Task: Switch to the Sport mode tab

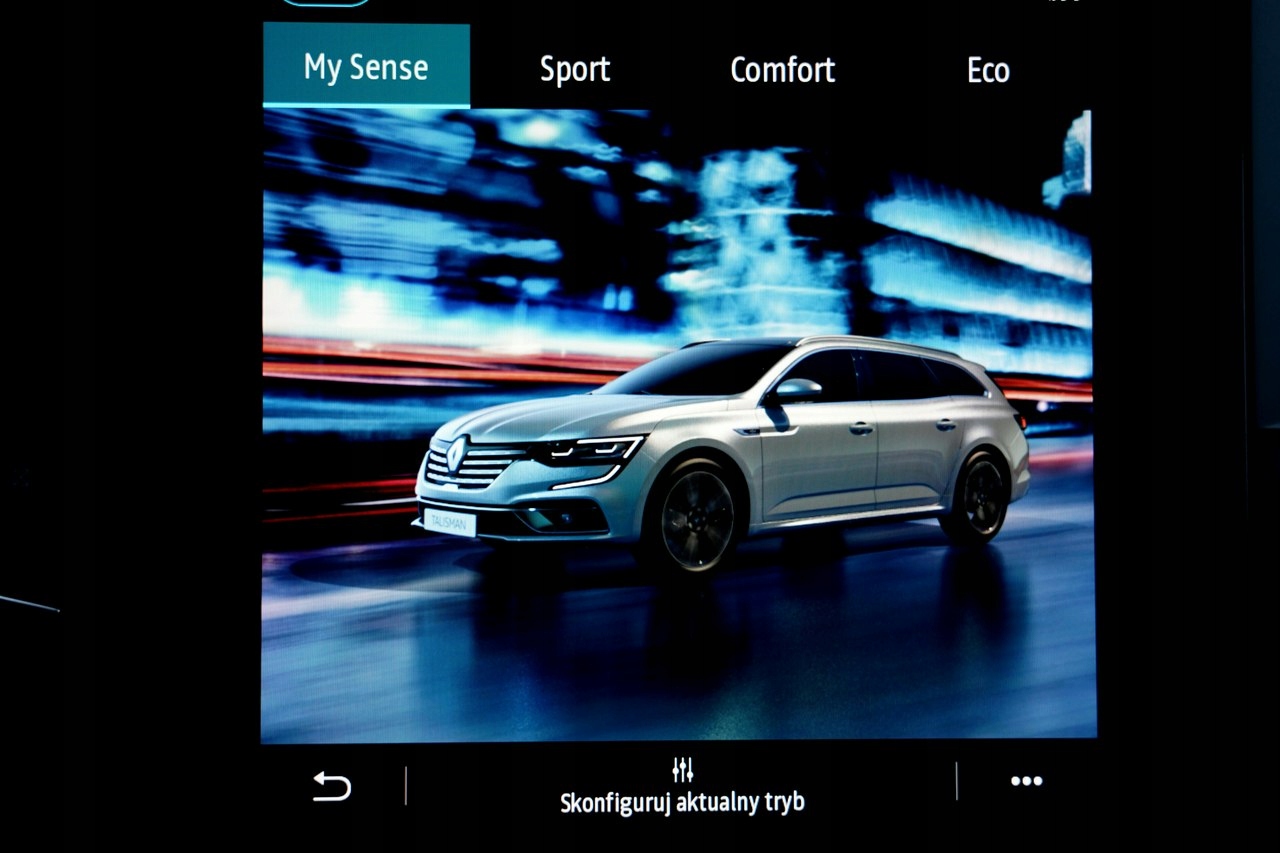Action: (575, 69)
